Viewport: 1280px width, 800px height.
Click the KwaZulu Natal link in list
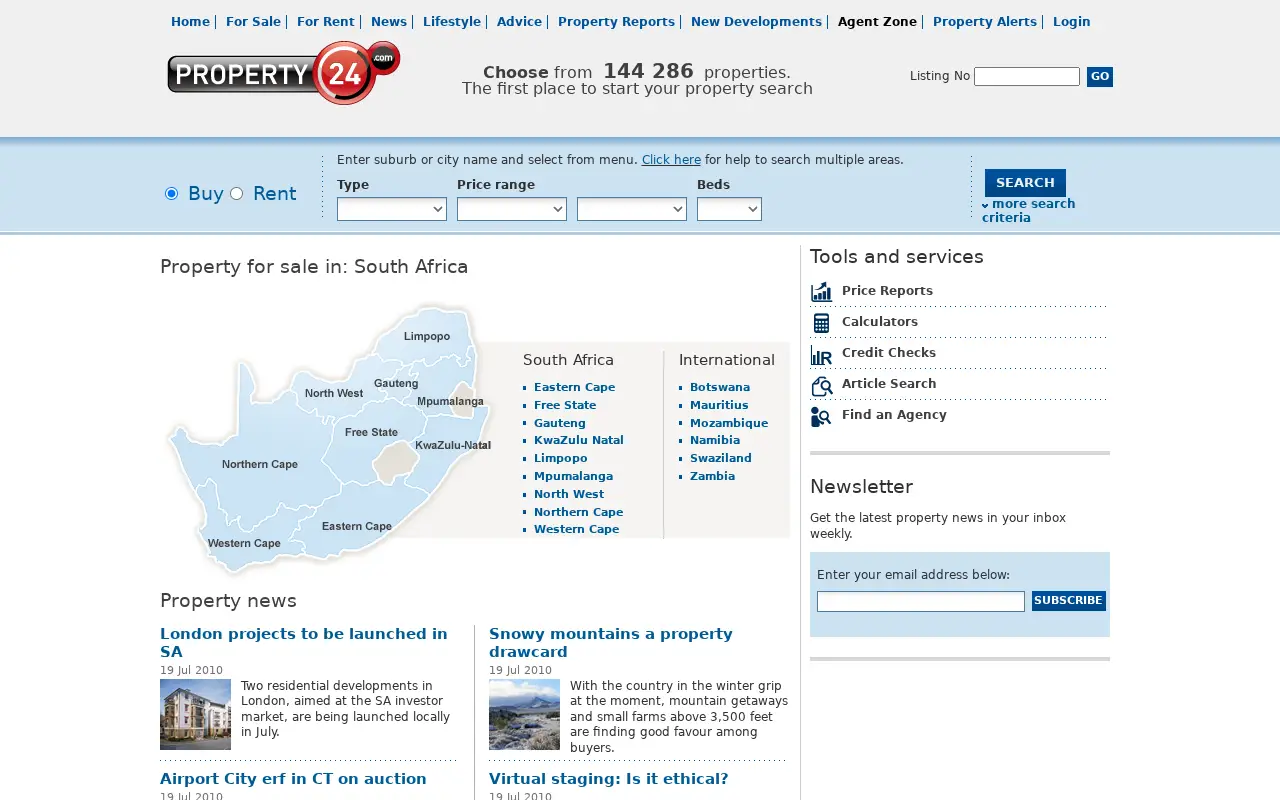[x=579, y=440]
